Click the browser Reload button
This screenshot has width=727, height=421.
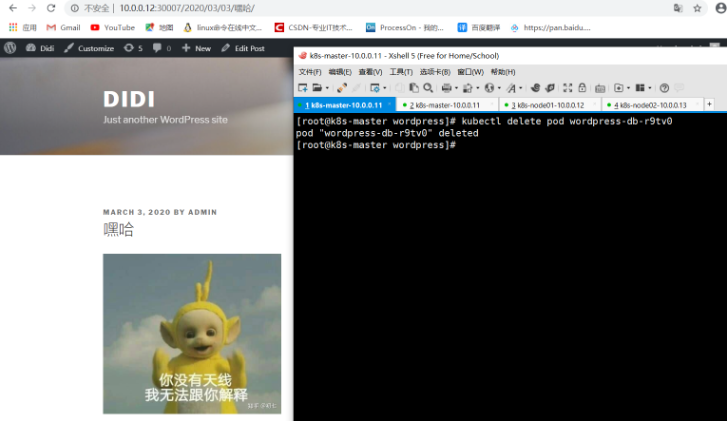(x=51, y=8)
